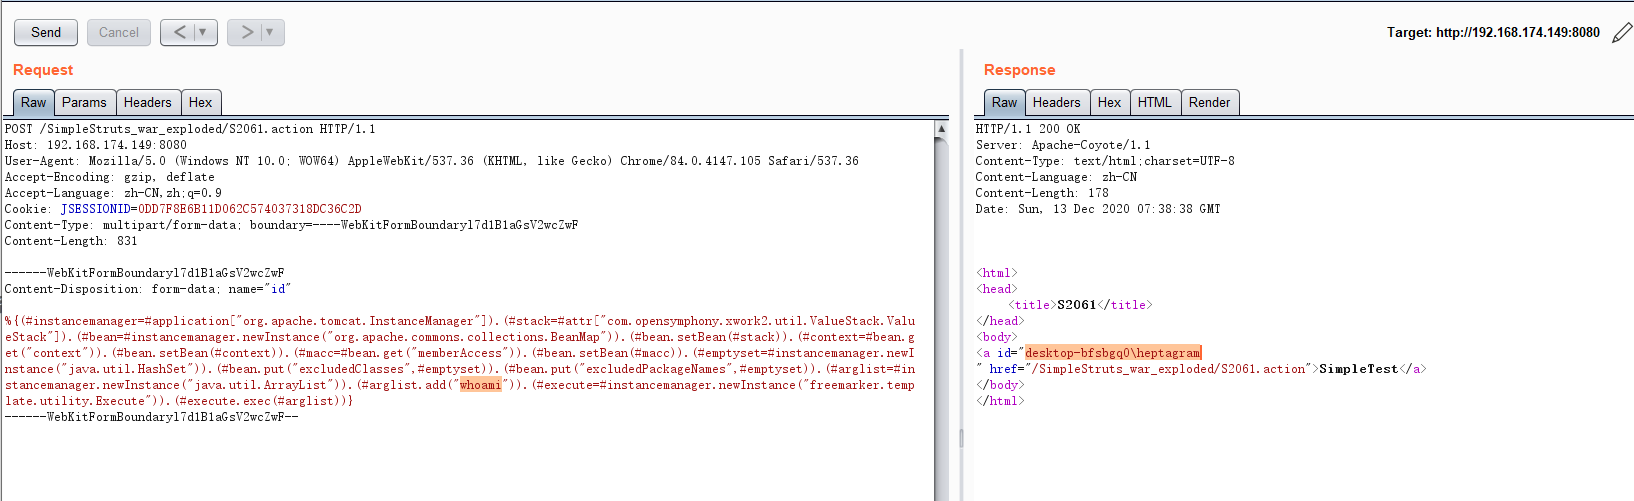The width and height of the screenshot is (1634, 501).
Task: Click the highlighted 'desktop-bfsbgq0\heptagram' response text
Action: [x=1112, y=353]
